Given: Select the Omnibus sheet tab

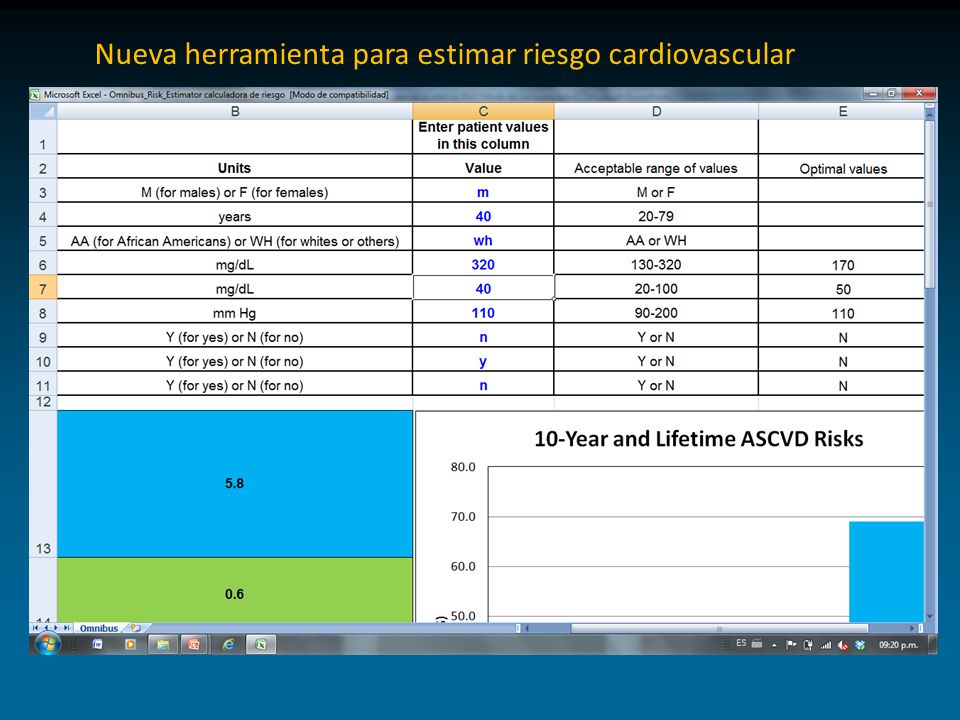Looking at the screenshot, I should [x=99, y=628].
